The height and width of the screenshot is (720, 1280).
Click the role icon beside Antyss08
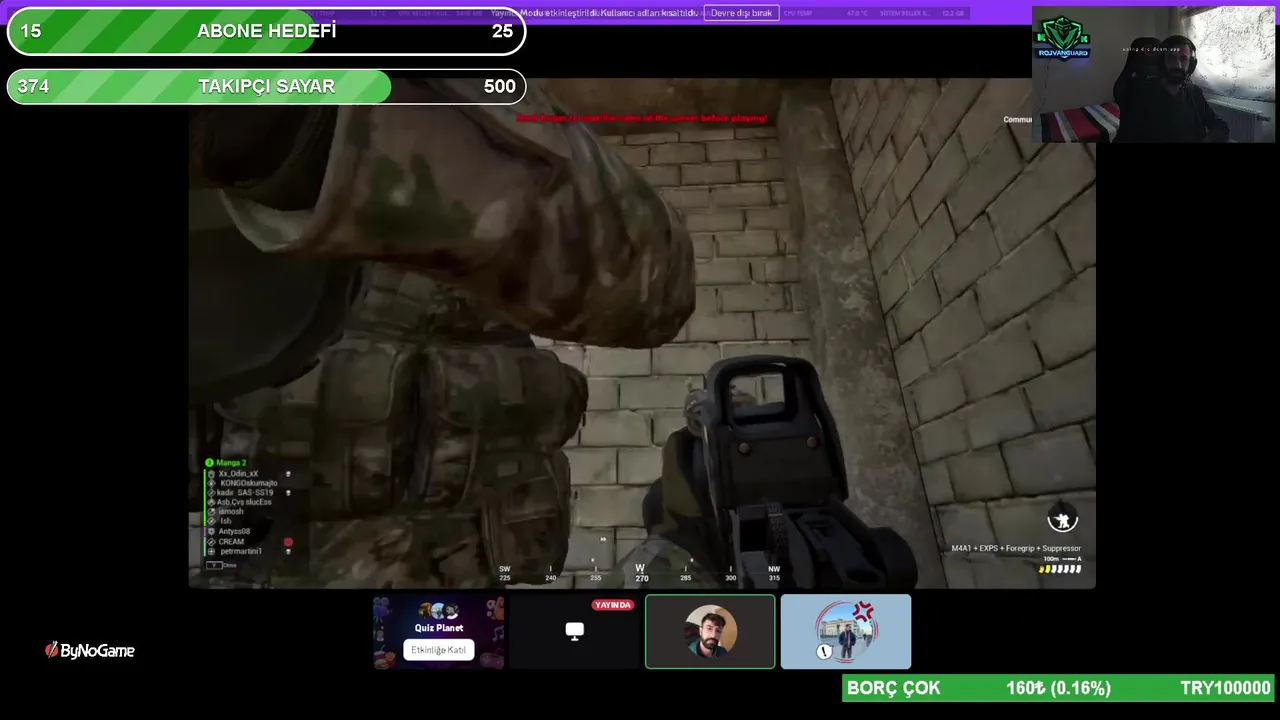pyautogui.click(x=211, y=531)
